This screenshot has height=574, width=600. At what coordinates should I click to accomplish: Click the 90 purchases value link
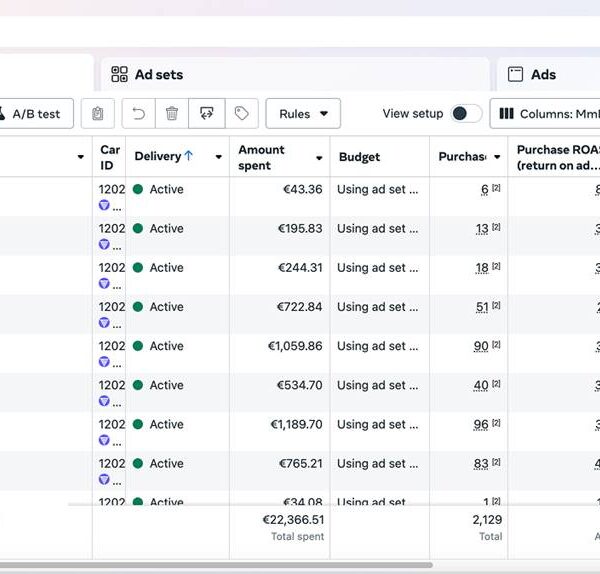click(481, 346)
